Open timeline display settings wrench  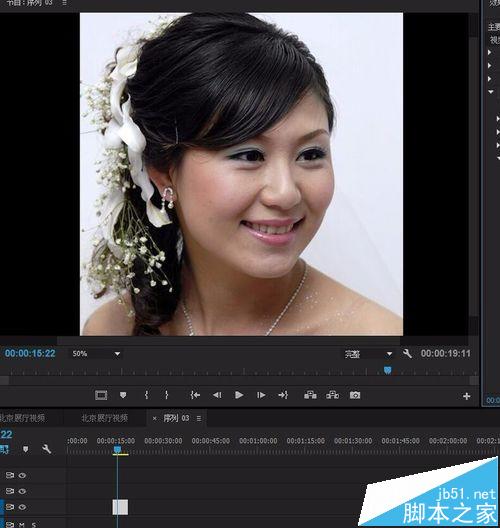point(46,449)
